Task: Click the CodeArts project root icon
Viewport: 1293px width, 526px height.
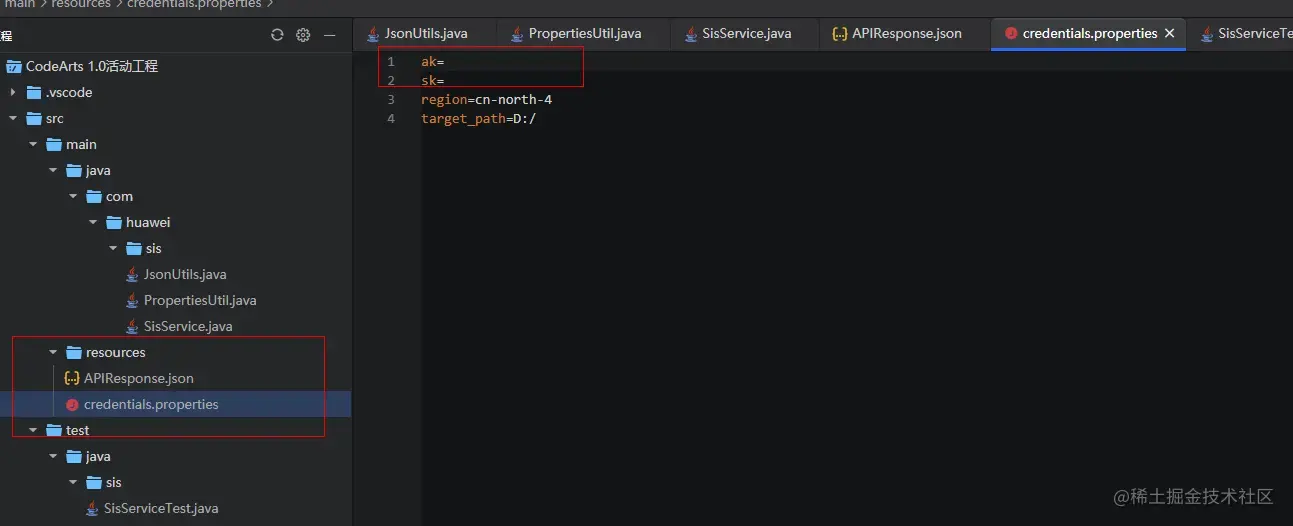Action: click(14, 67)
